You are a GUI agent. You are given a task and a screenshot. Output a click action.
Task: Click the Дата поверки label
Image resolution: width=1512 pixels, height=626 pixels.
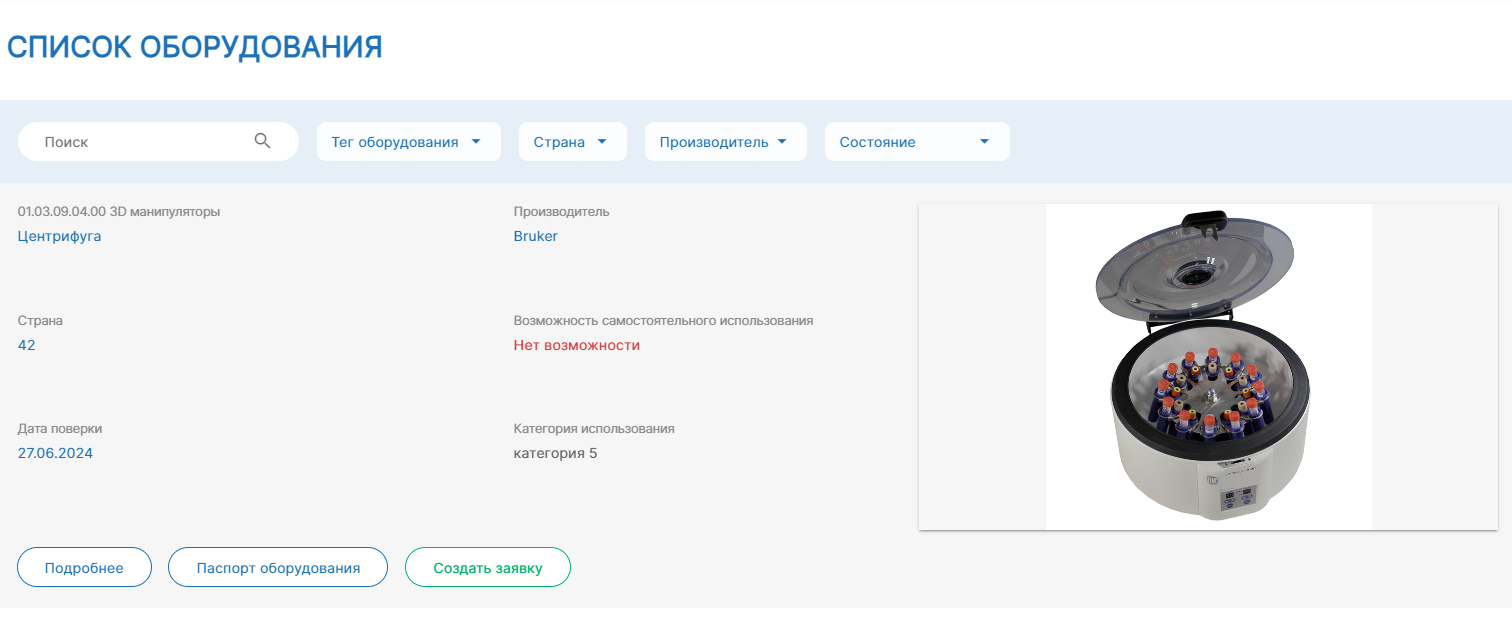tap(60, 428)
